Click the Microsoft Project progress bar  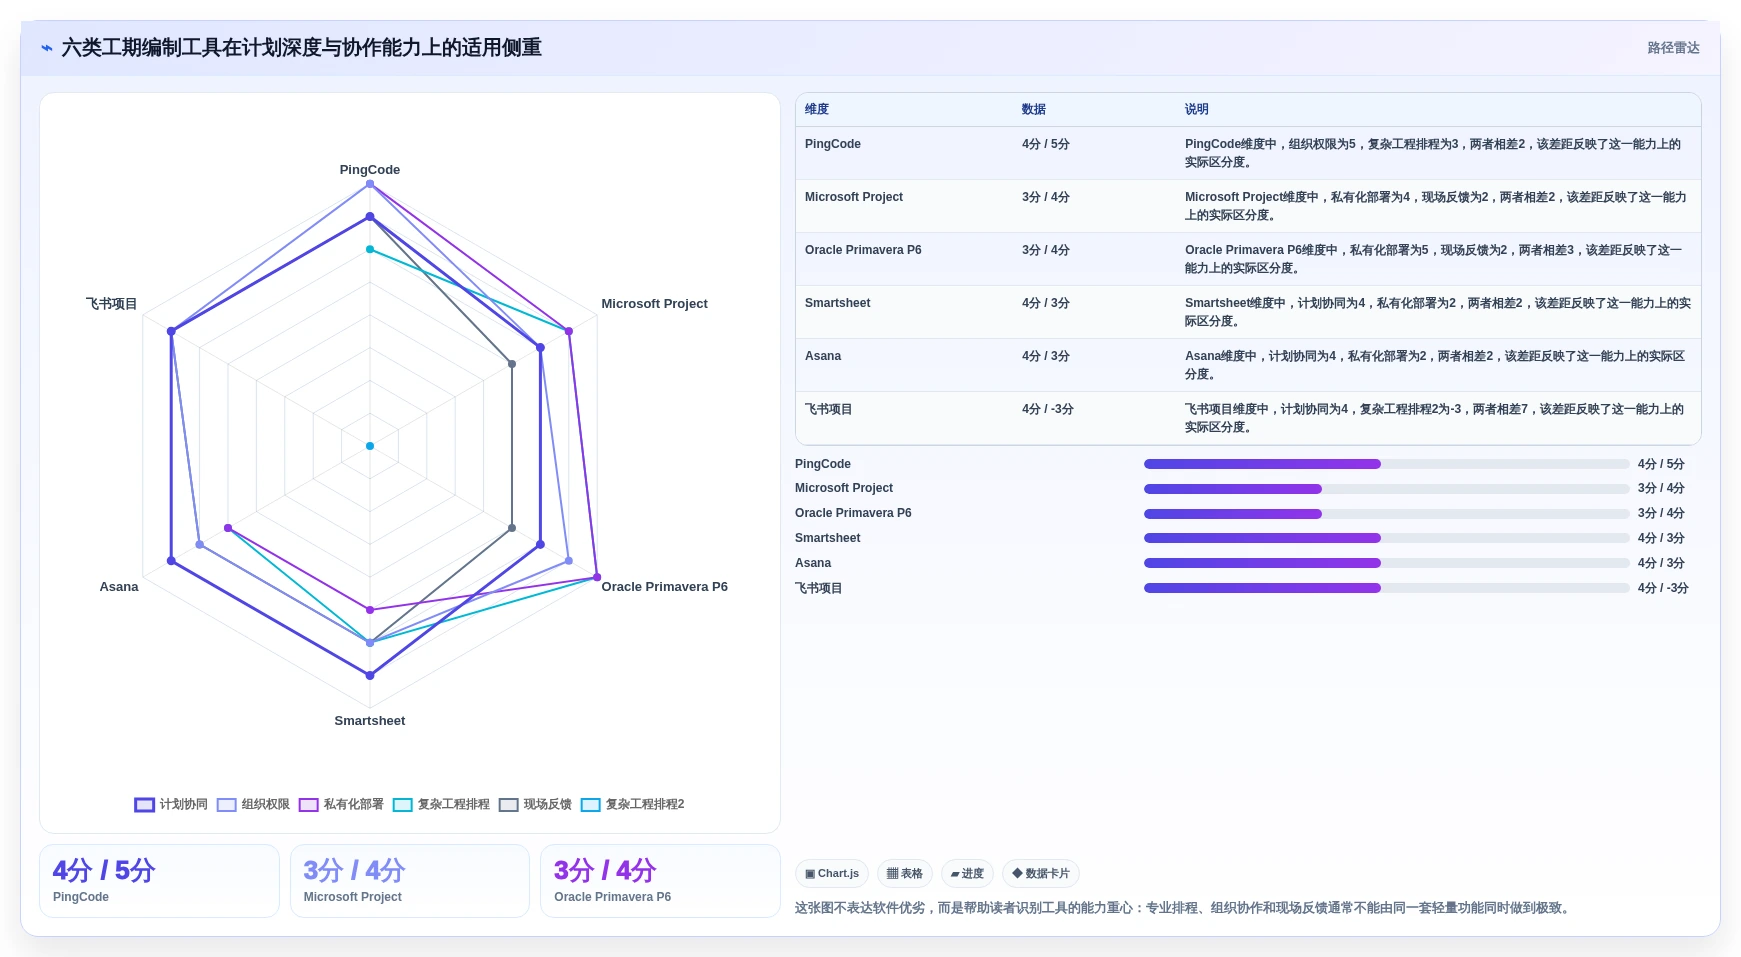1387,489
